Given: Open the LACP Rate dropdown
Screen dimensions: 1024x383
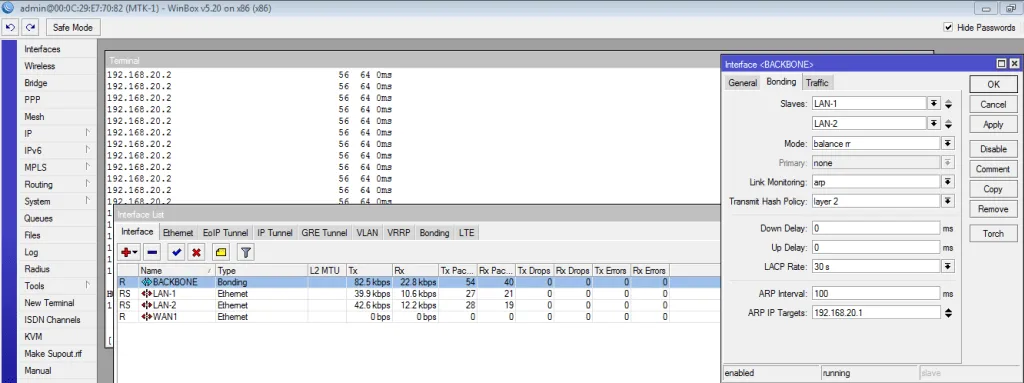Looking at the screenshot, I should pyautogui.click(x=948, y=267).
